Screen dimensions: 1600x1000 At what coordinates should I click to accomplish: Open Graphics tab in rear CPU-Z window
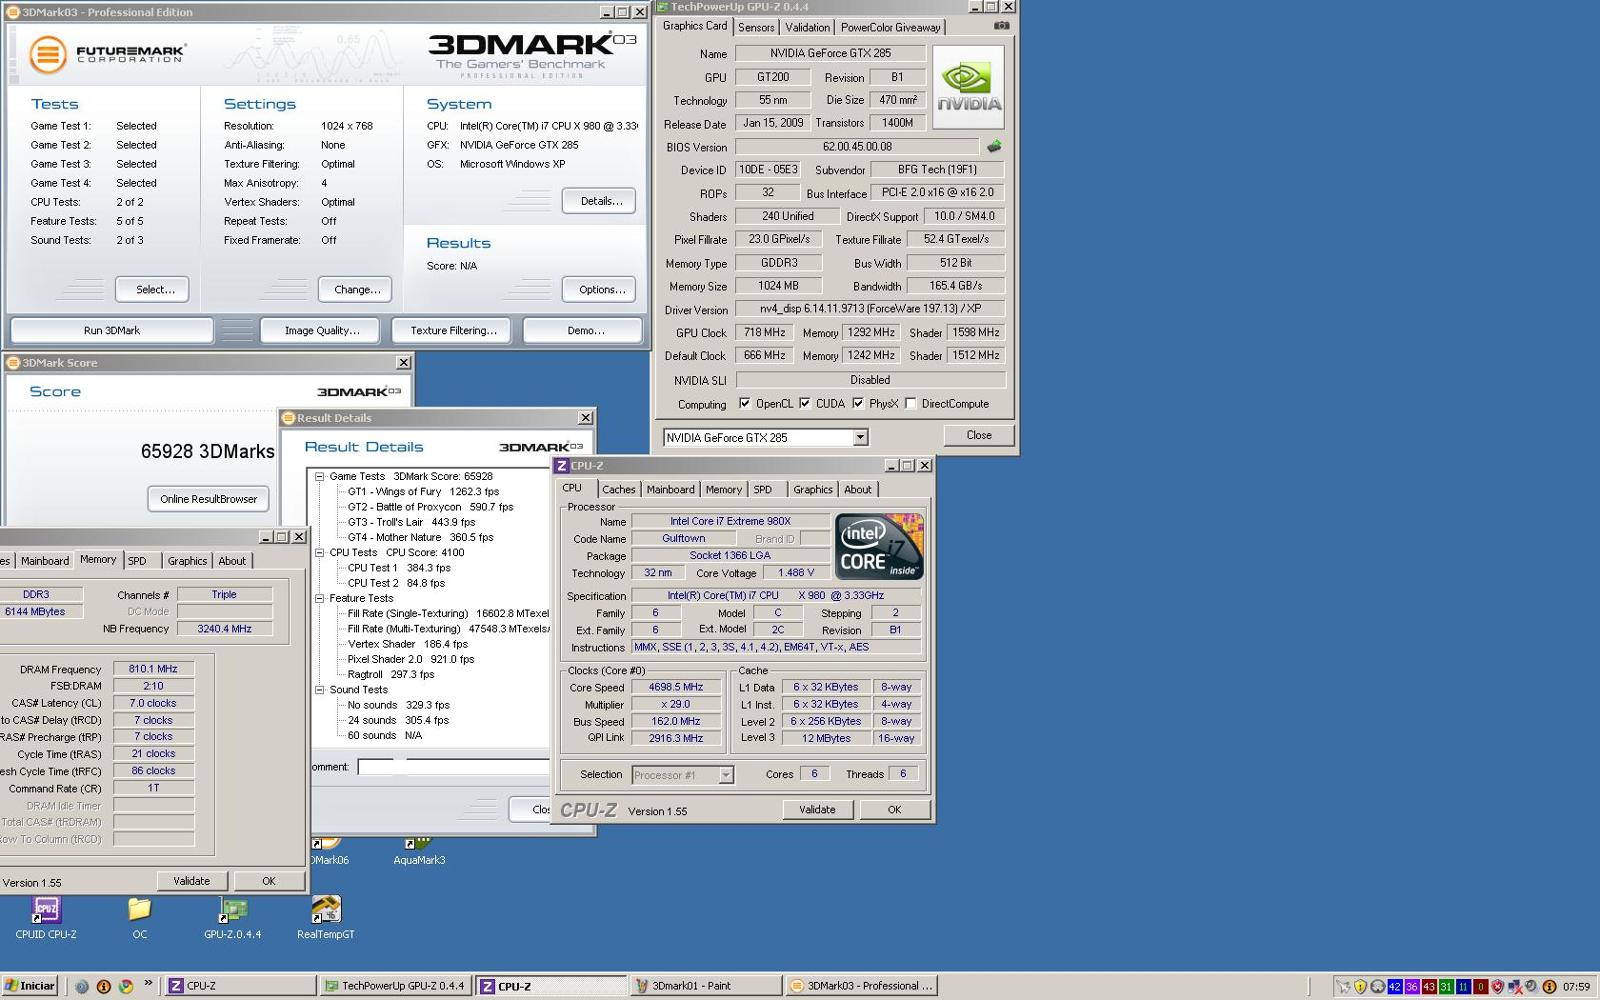187,561
